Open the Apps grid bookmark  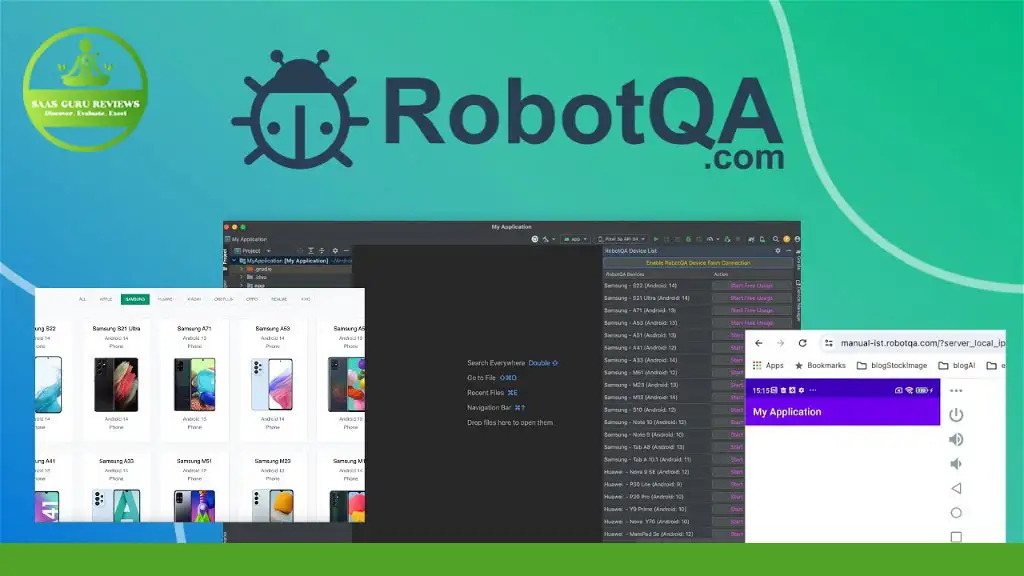point(768,365)
